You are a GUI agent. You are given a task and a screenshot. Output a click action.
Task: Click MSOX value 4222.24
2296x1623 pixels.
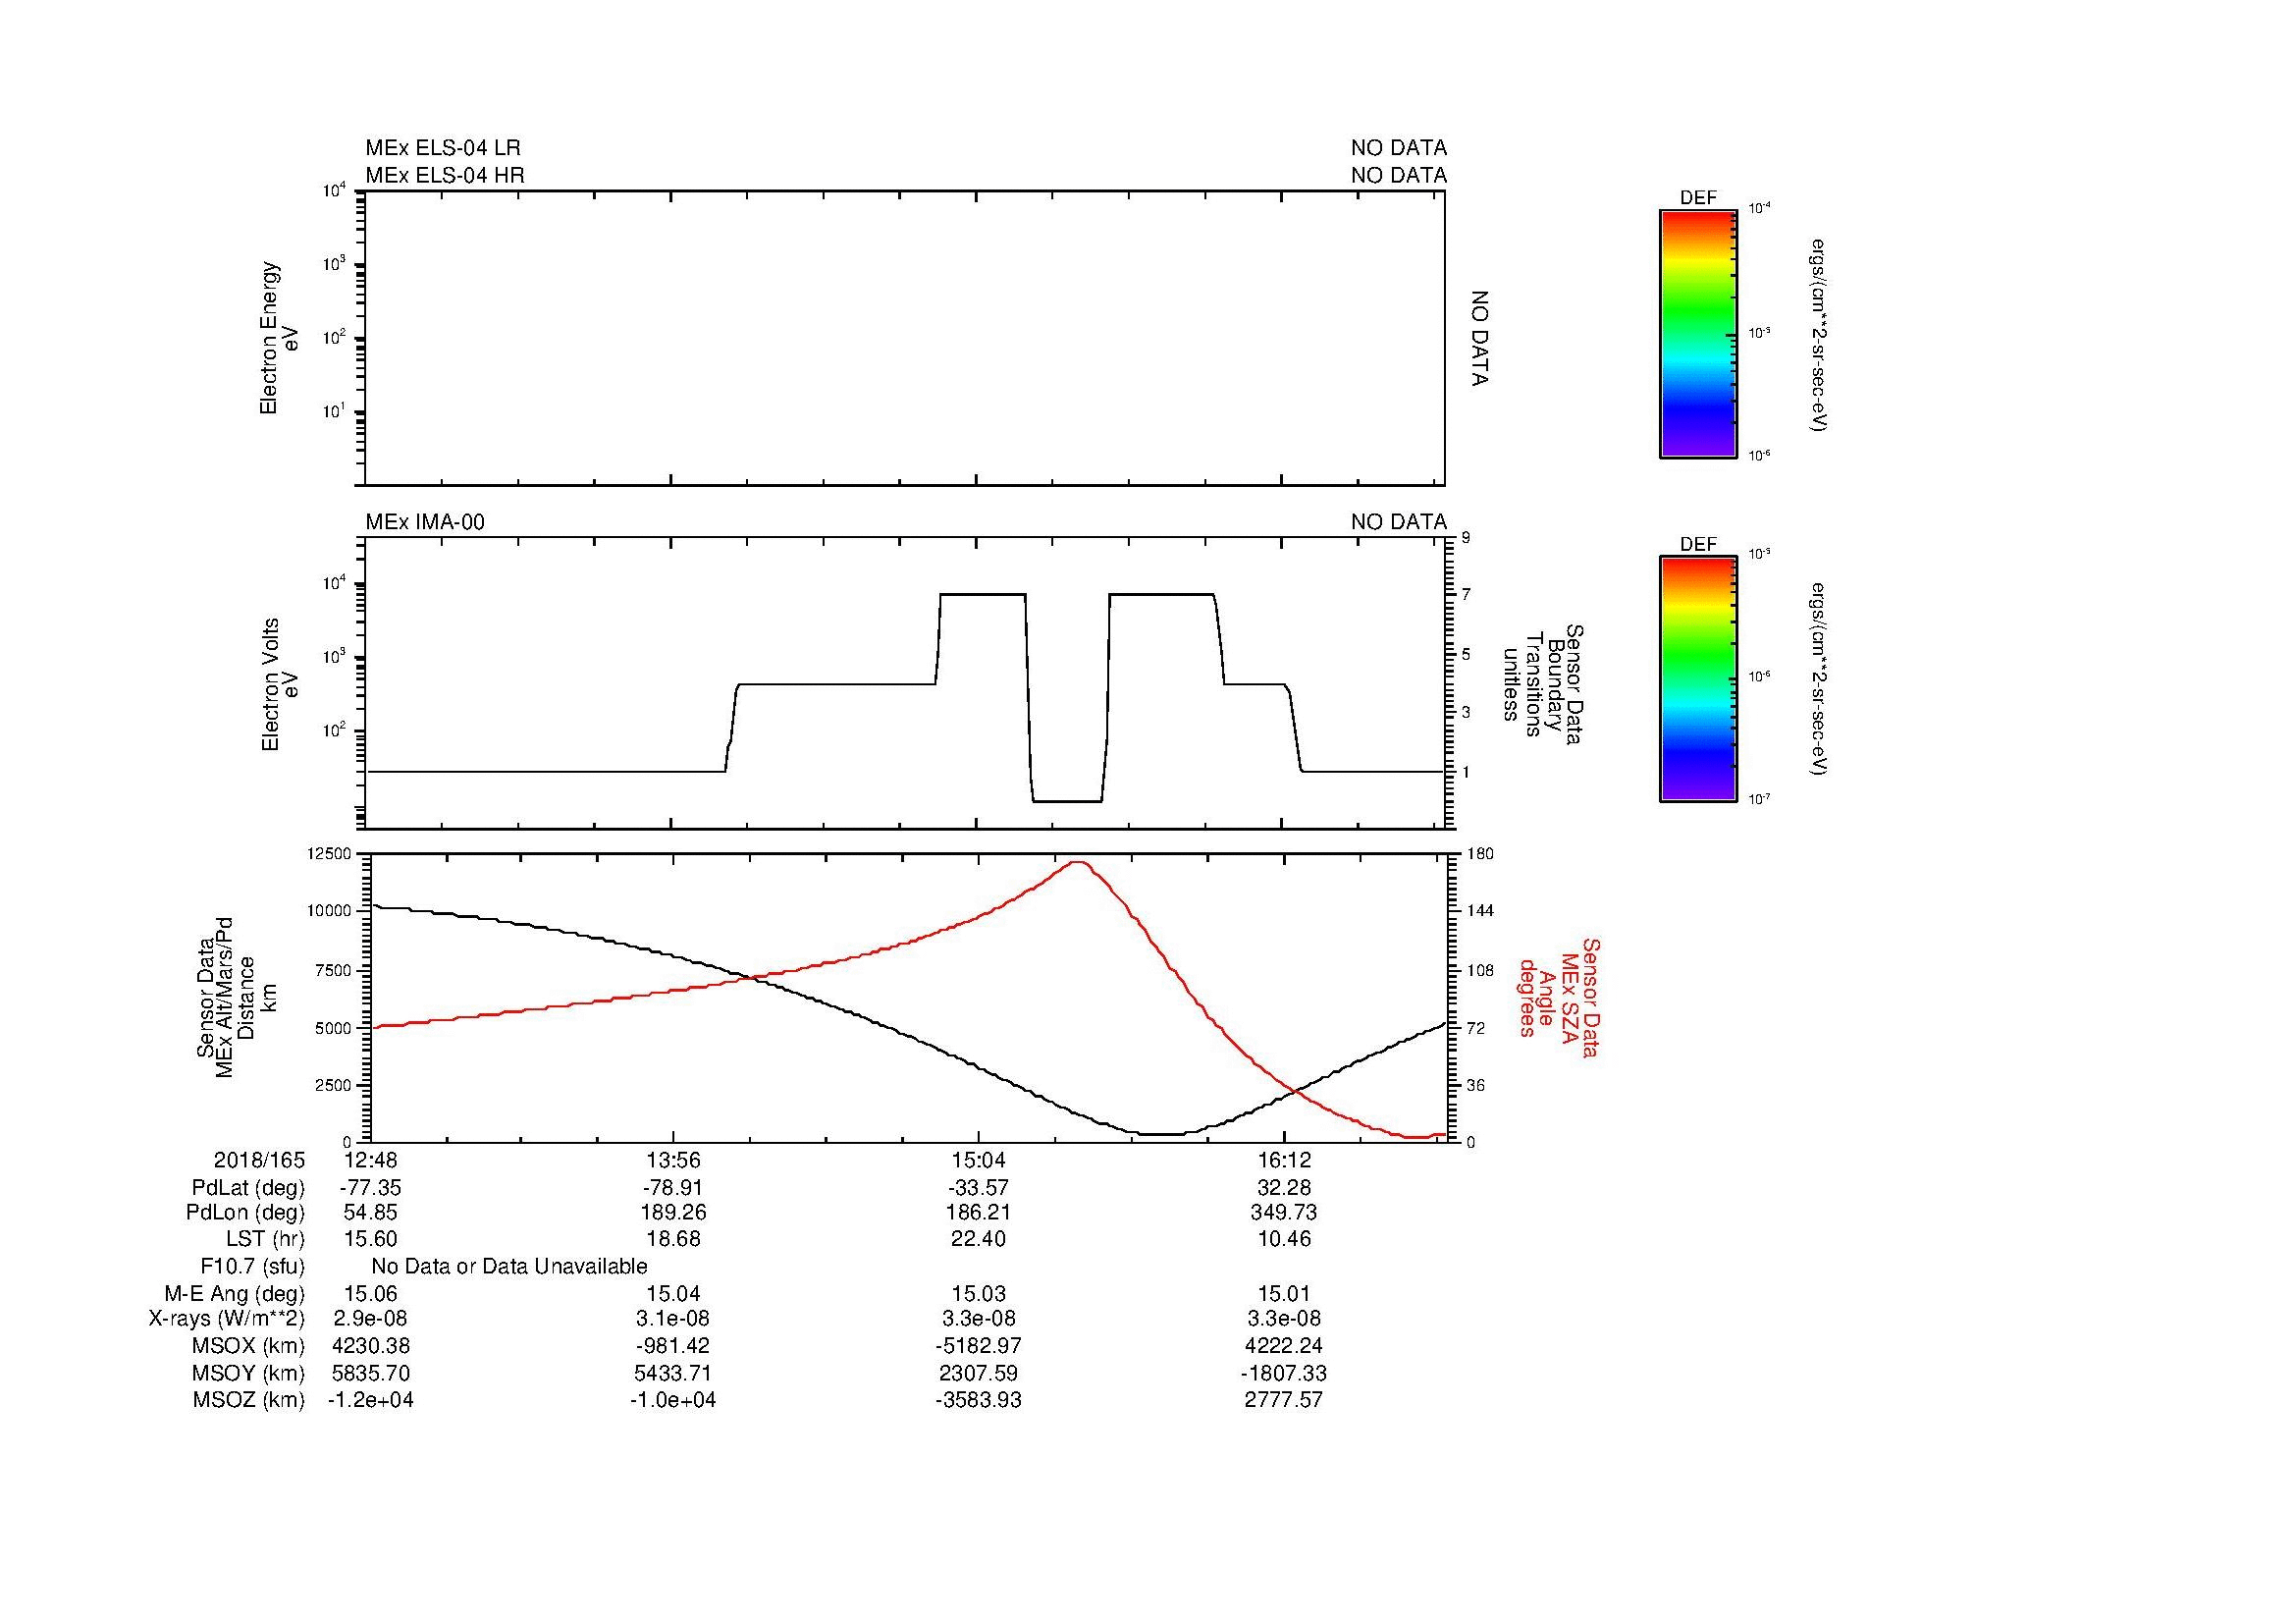click(x=1284, y=1346)
